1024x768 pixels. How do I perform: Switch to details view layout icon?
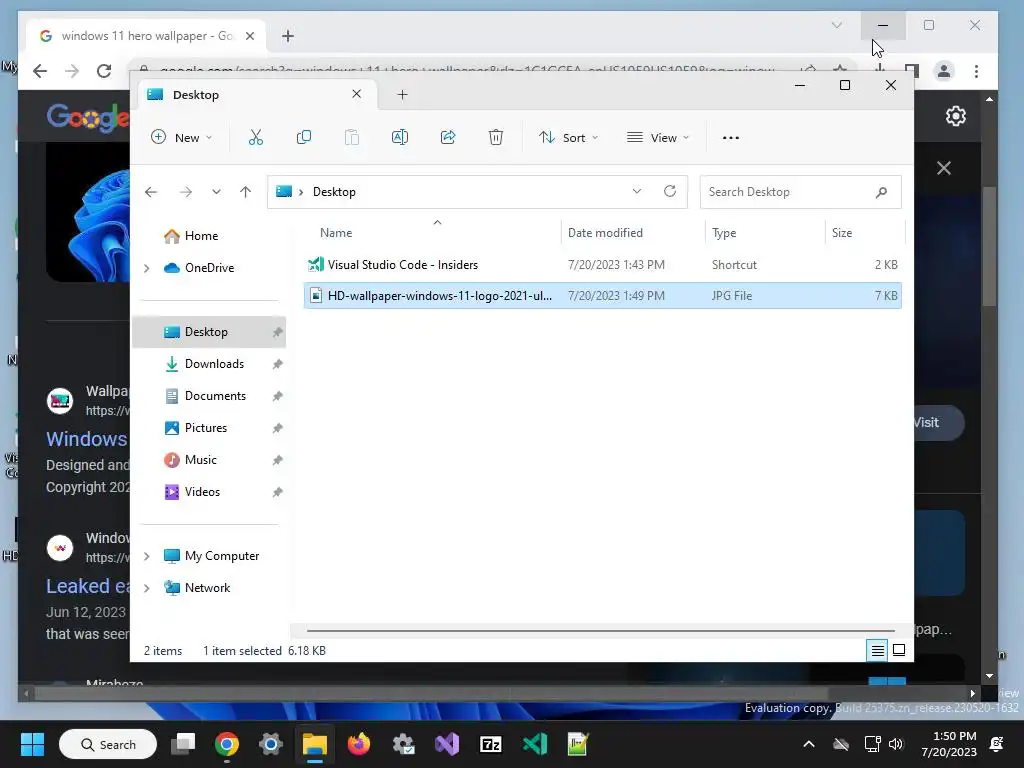pyautogui.click(x=877, y=650)
